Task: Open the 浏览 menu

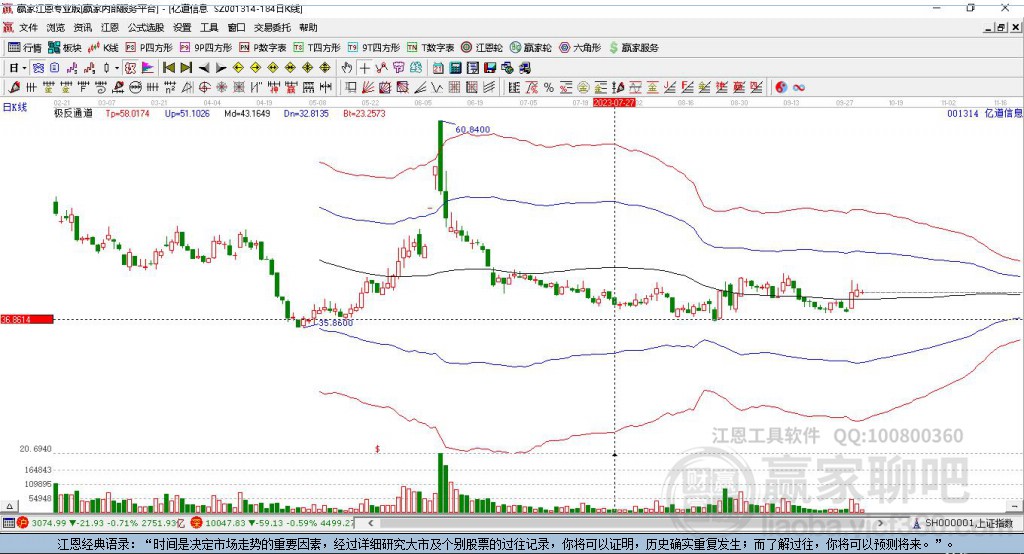Action: (x=56, y=27)
